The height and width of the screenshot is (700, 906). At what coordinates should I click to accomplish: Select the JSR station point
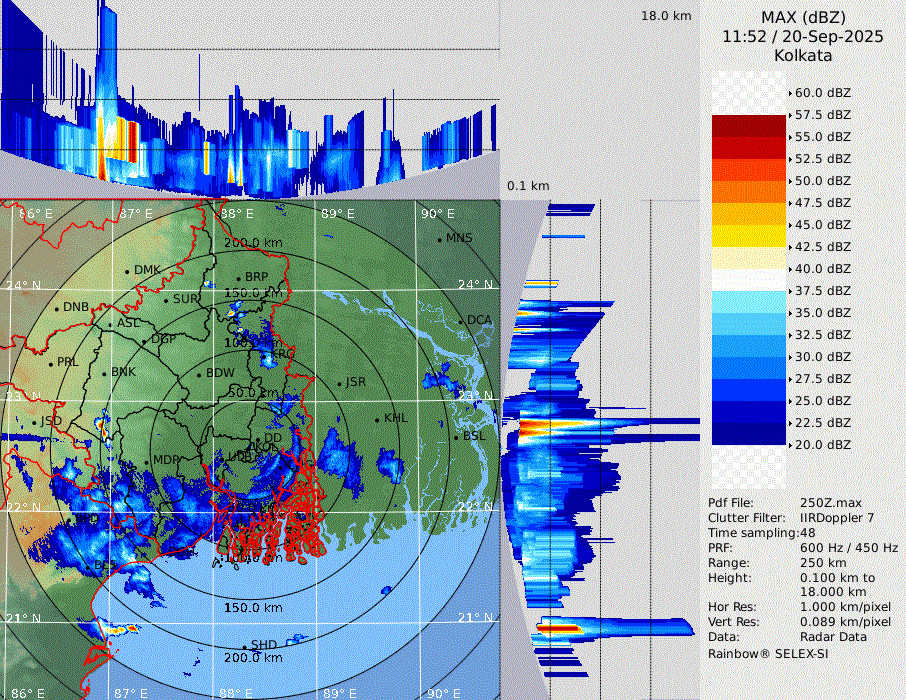(339, 383)
